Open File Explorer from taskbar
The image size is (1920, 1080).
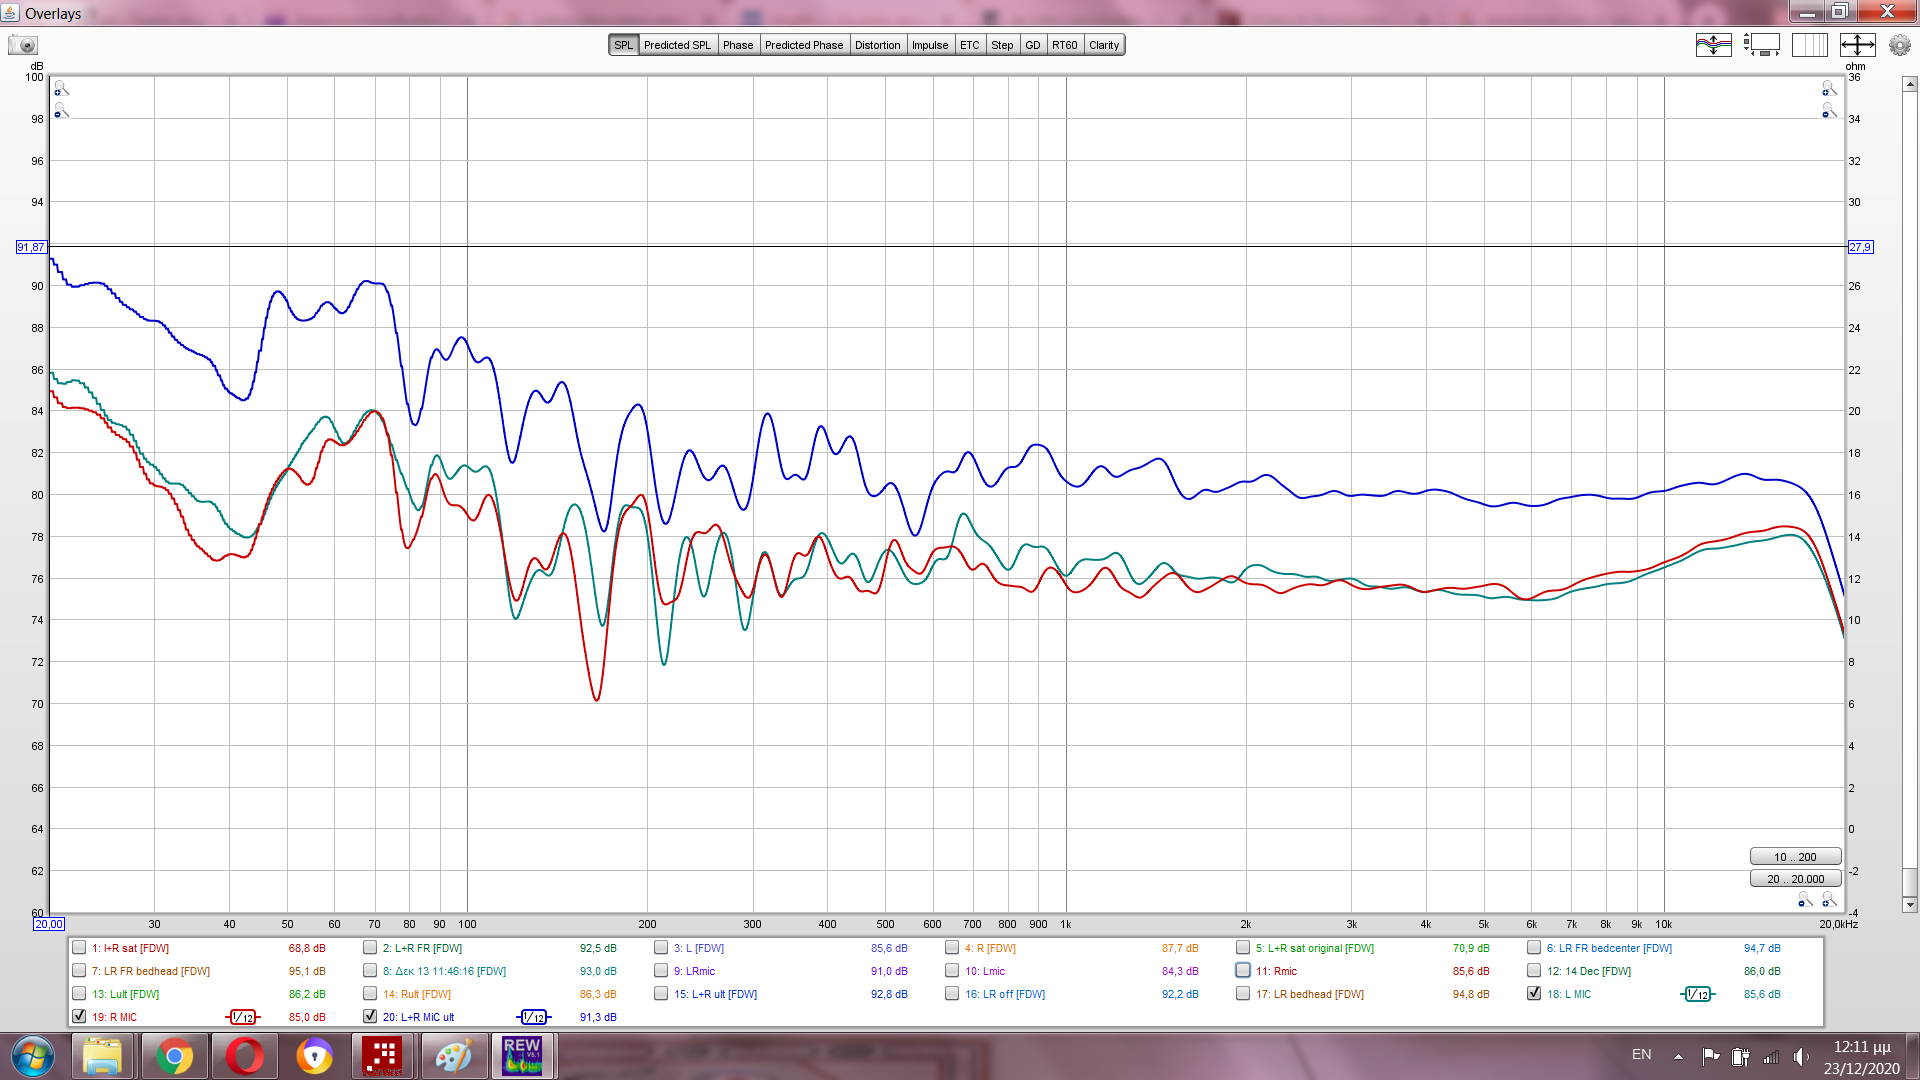102,1056
